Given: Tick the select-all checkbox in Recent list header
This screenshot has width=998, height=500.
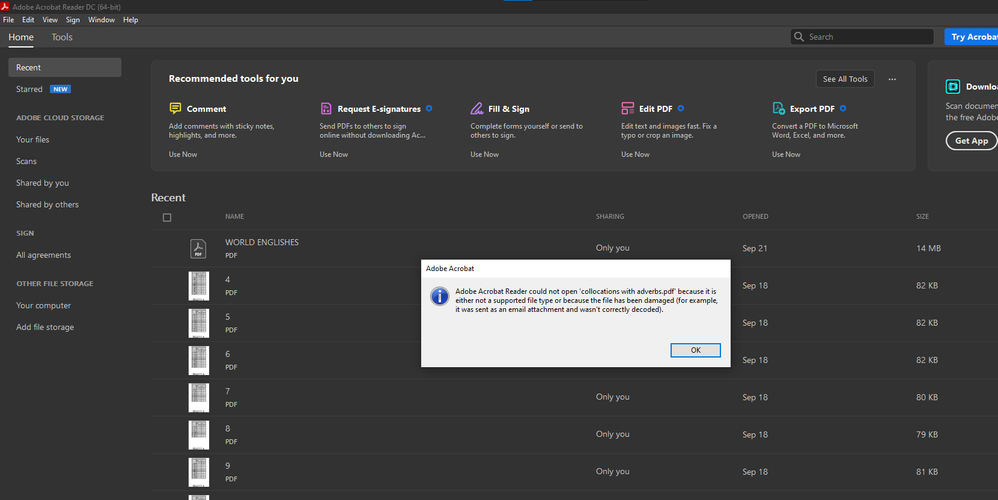Looking at the screenshot, I should click(x=167, y=218).
